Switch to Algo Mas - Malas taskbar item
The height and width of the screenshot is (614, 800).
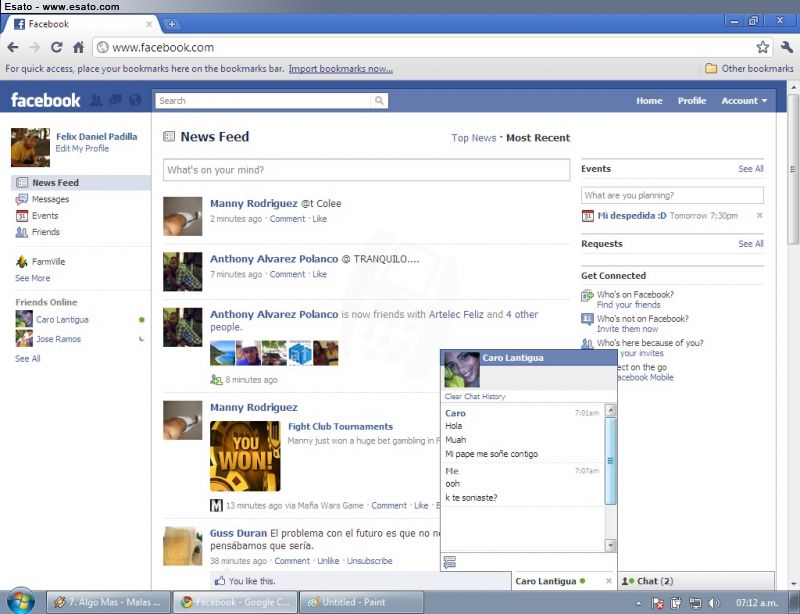point(108,602)
